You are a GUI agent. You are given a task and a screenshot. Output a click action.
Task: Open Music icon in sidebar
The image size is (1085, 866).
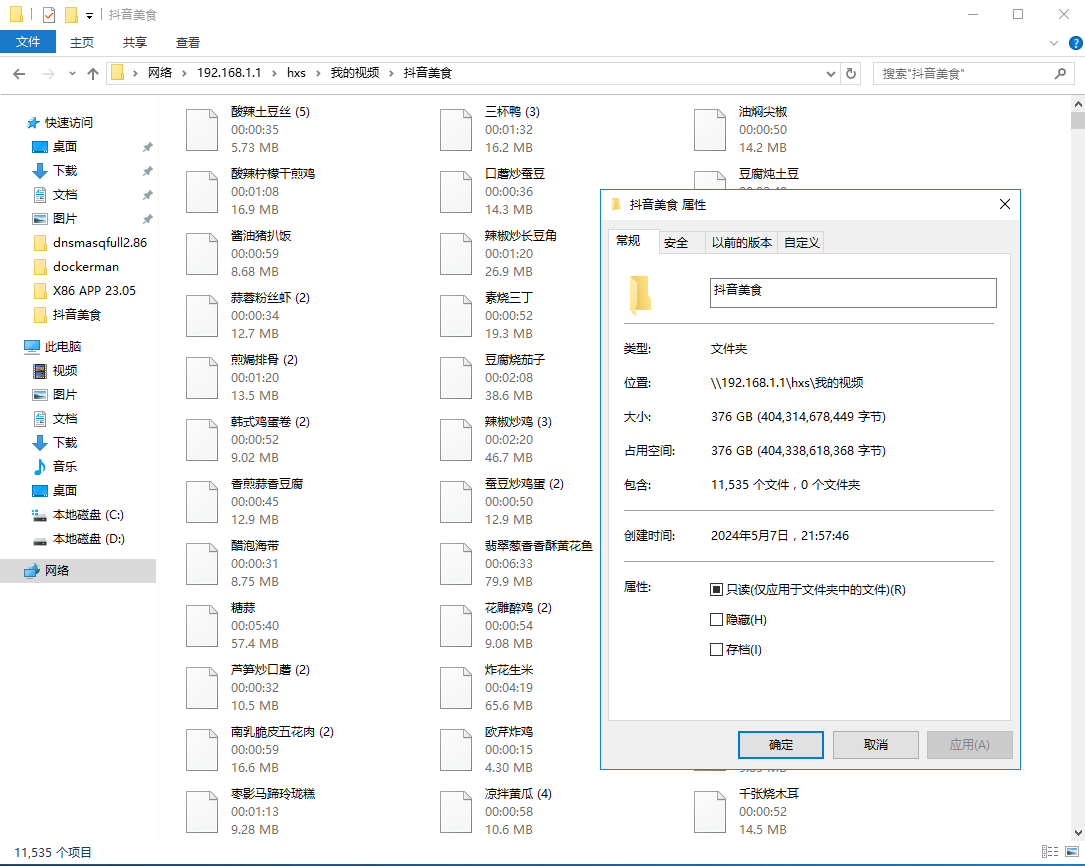40,466
